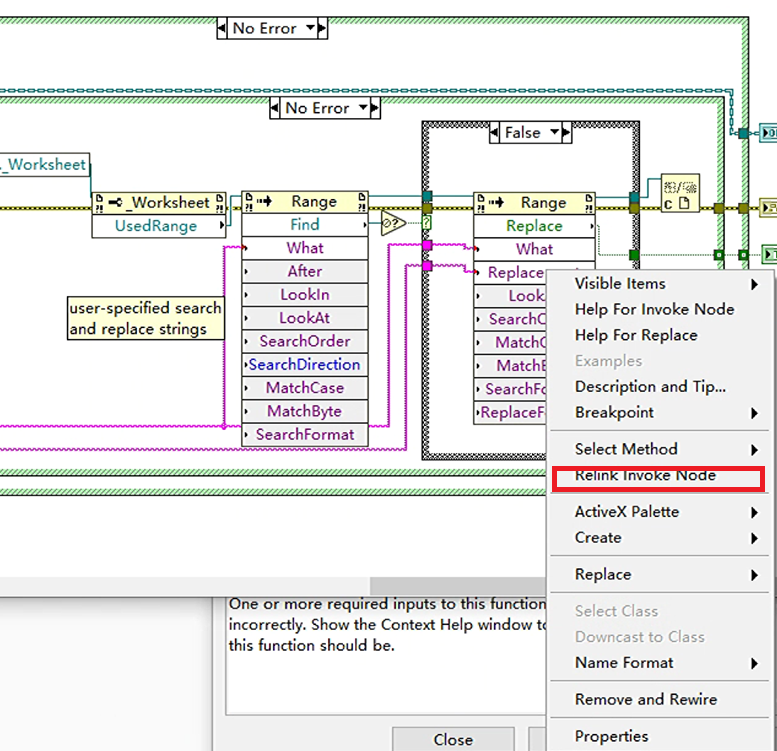Screen dimensions: 777x751
Task: Click the MatchCase input on Find node
Action: 305,388
